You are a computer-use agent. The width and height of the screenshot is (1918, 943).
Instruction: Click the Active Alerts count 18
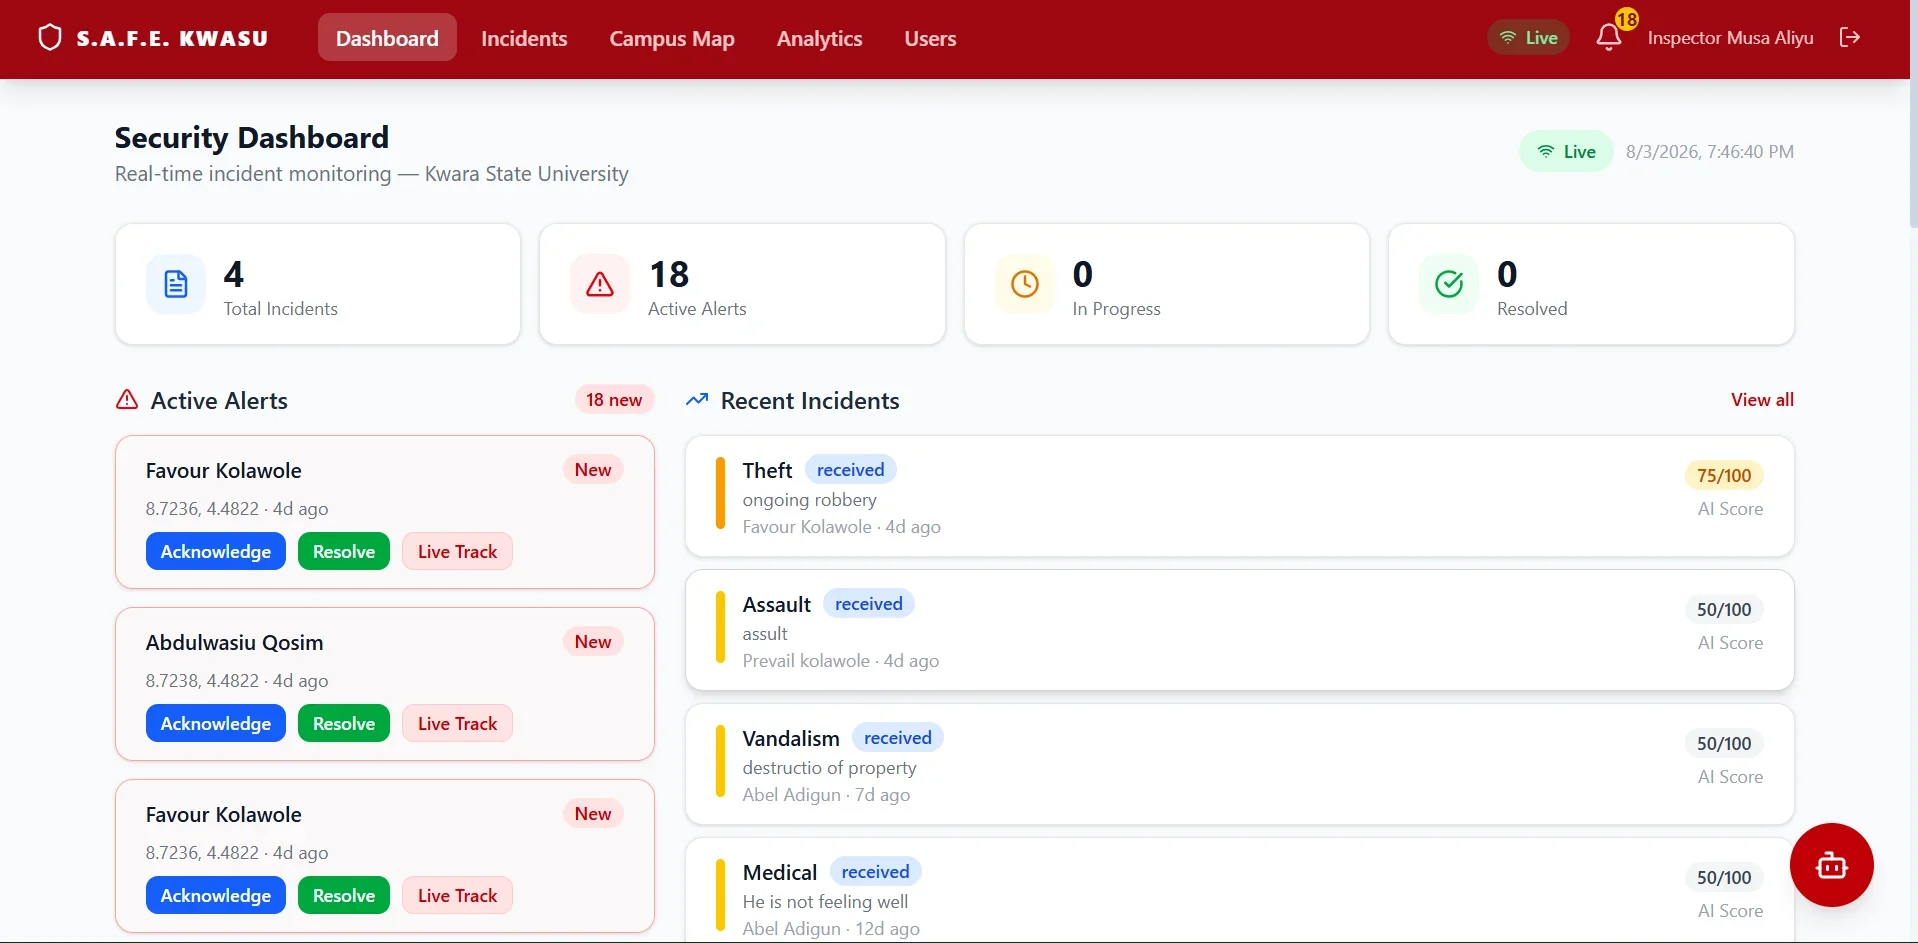669,274
